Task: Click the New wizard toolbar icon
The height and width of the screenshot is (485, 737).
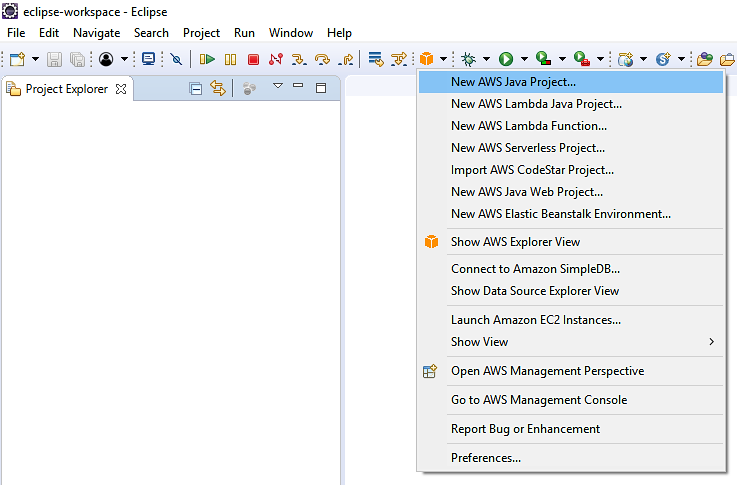Action: click(17, 59)
